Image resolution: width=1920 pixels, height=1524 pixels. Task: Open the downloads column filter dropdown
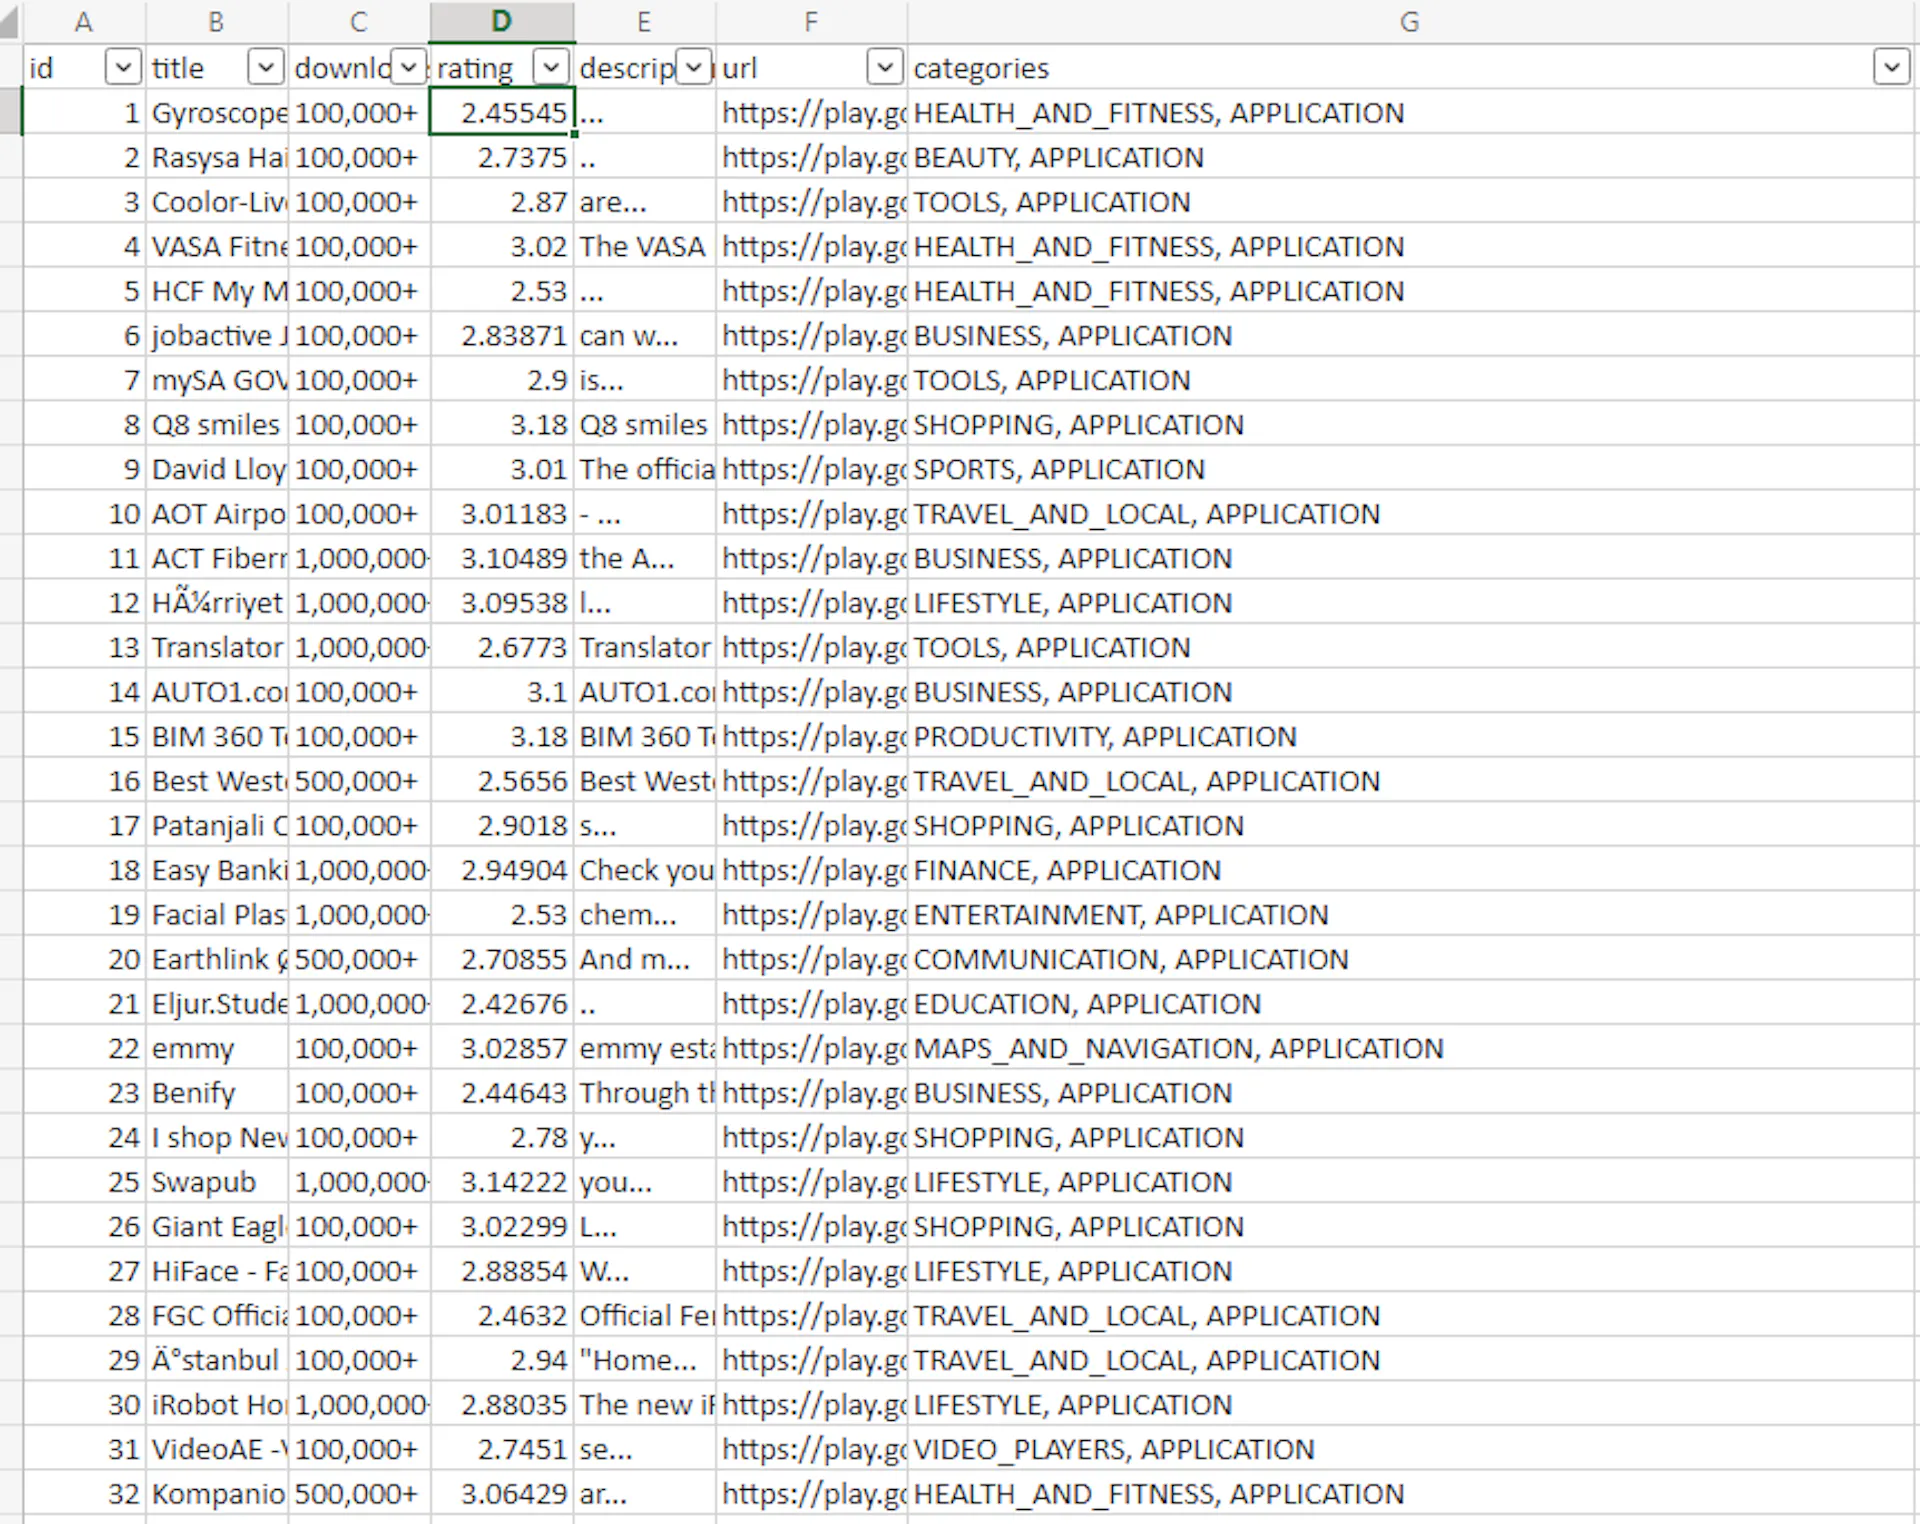(408, 67)
